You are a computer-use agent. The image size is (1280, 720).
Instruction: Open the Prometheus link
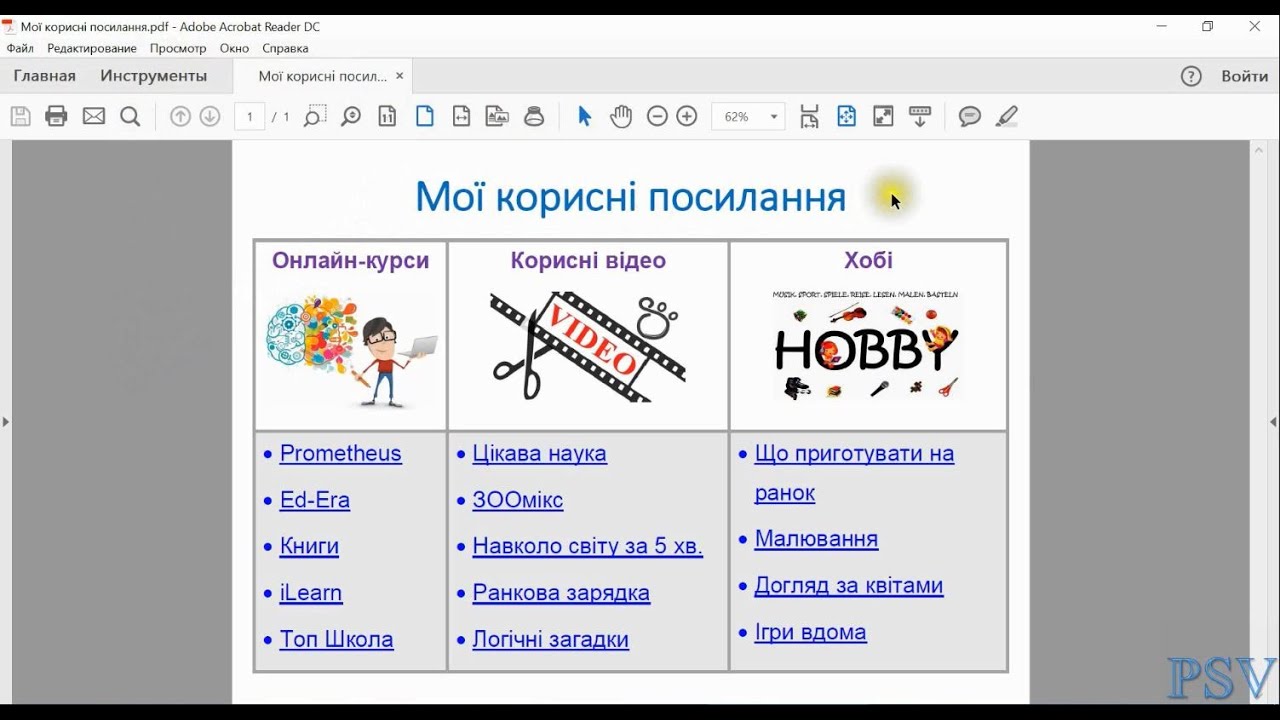coord(340,453)
